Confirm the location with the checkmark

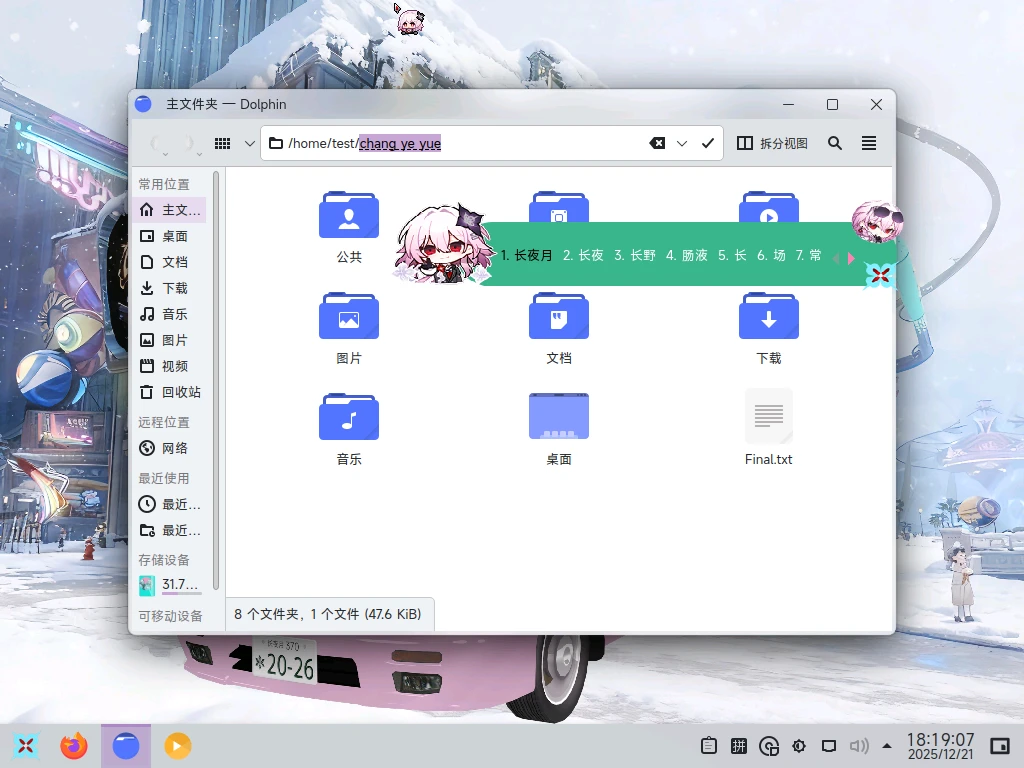707,143
